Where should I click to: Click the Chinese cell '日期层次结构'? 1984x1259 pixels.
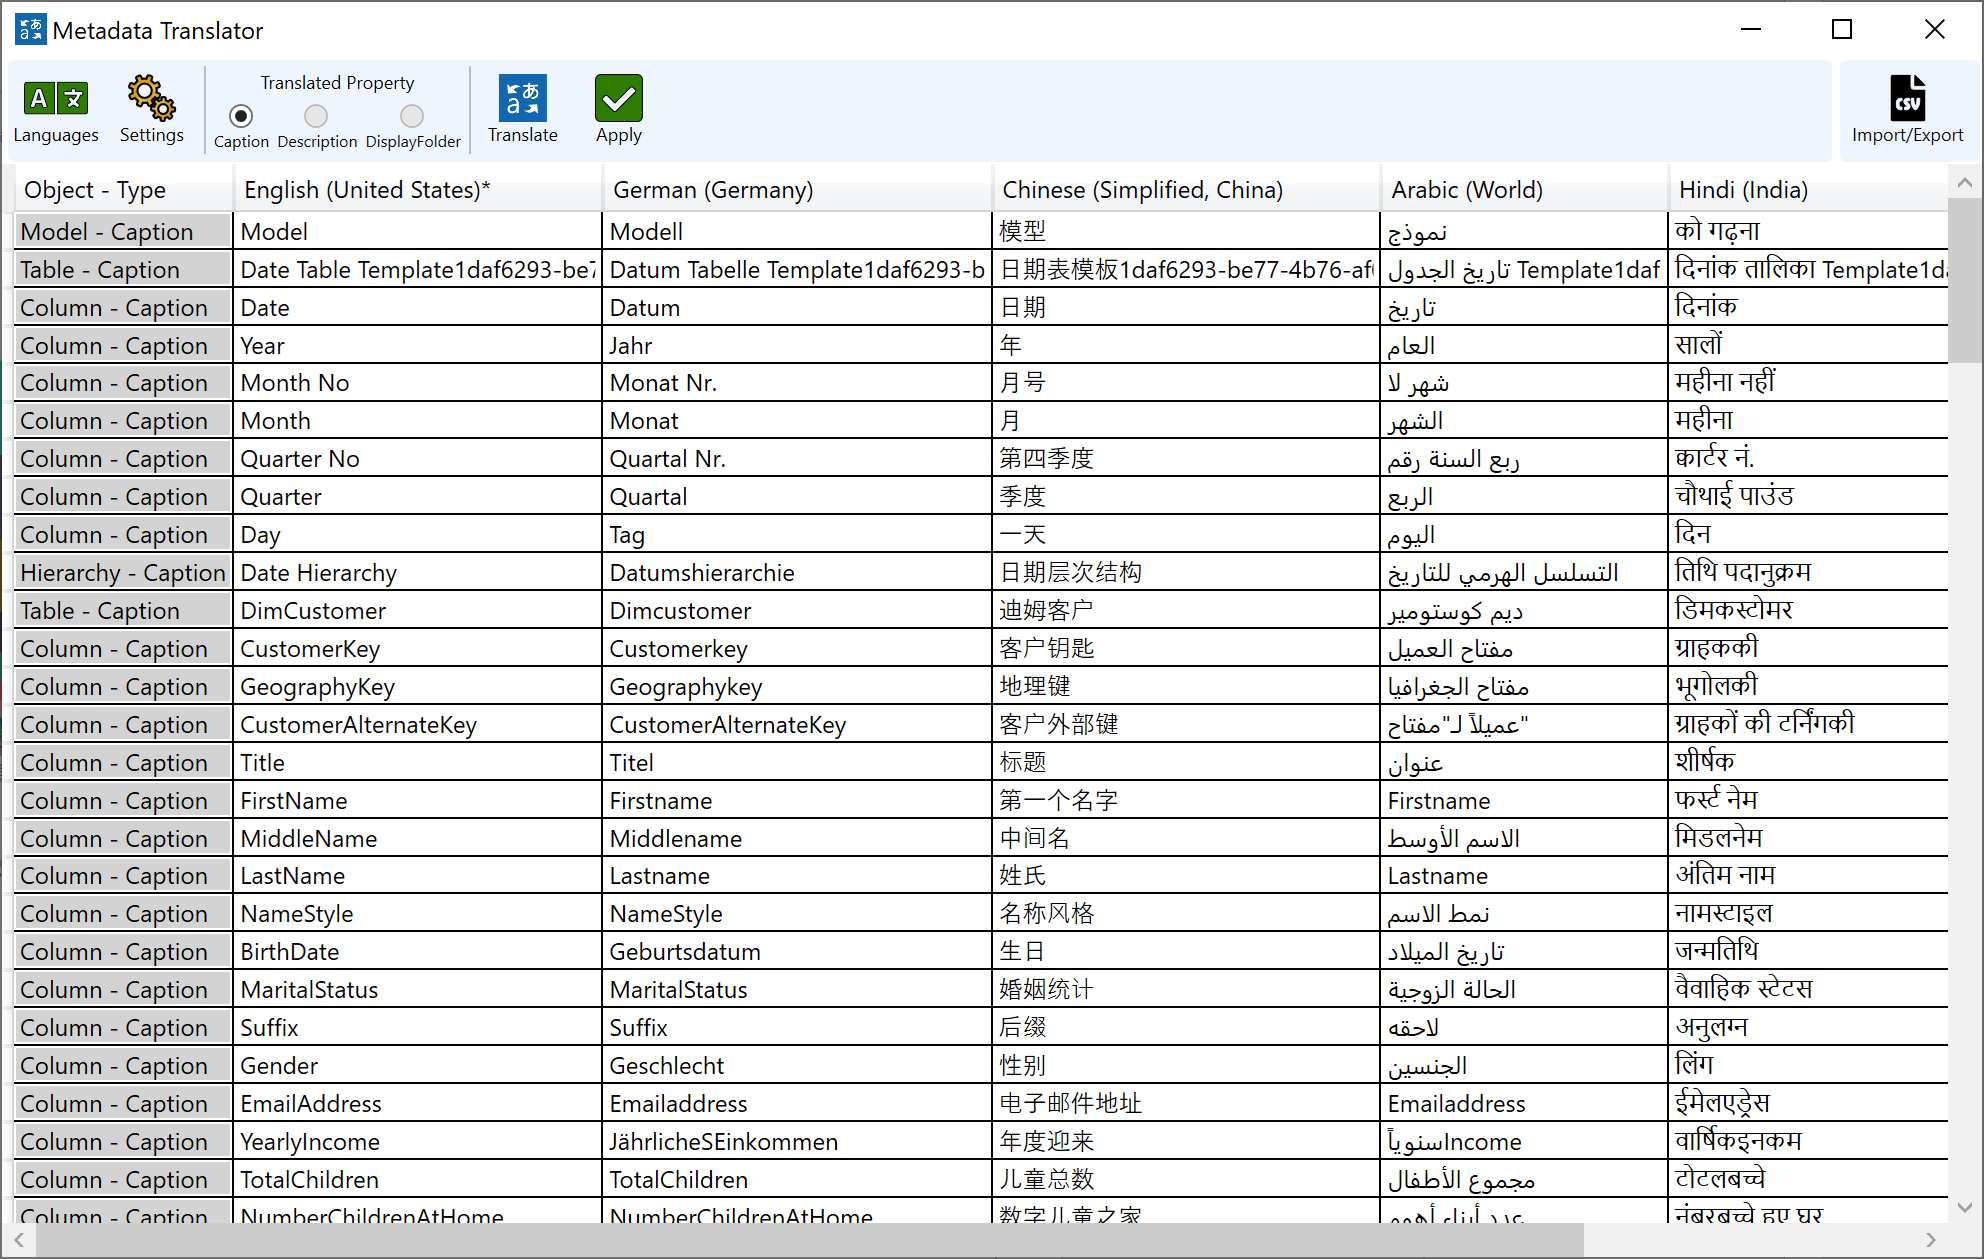click(x=1186, y=572)
